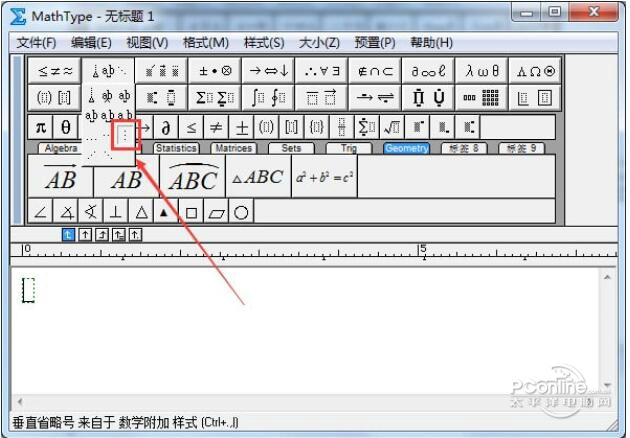Insert the not-equal symbol in small bar
Image resolution: width=630 pixels, height=438 pixels.
tap(216, 128)
